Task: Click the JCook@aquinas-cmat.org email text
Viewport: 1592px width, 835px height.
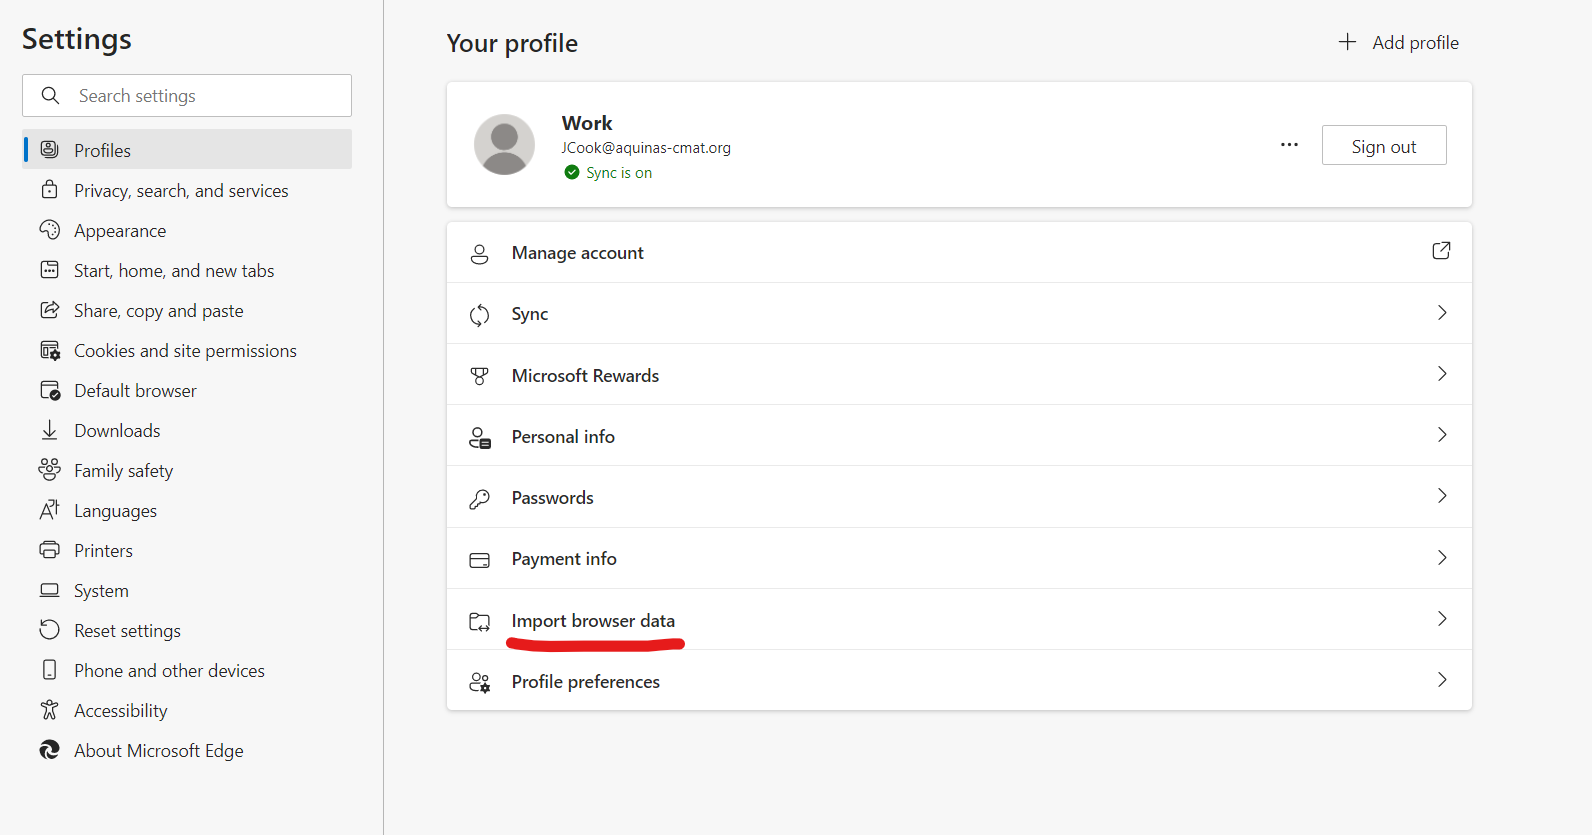Action: tap(646, 147)
